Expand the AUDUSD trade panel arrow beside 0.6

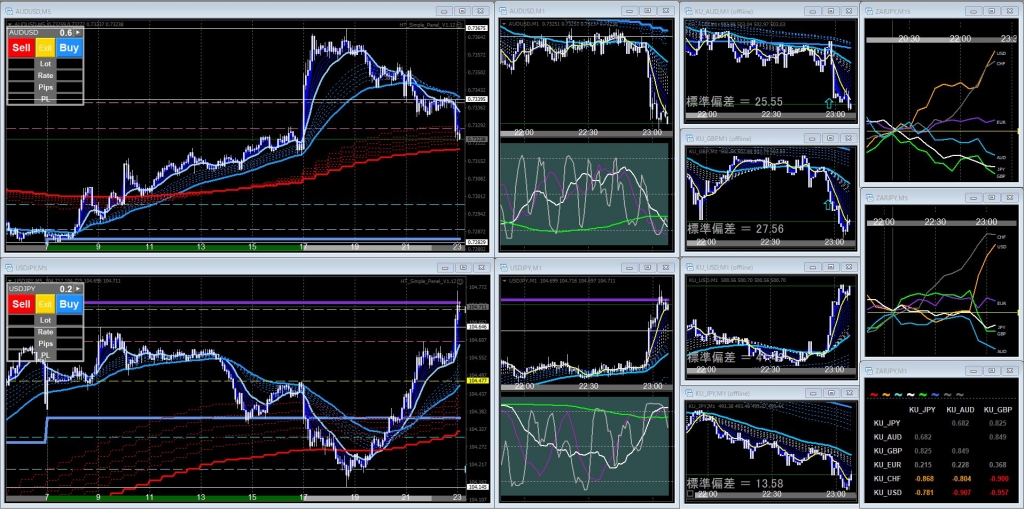79,33
